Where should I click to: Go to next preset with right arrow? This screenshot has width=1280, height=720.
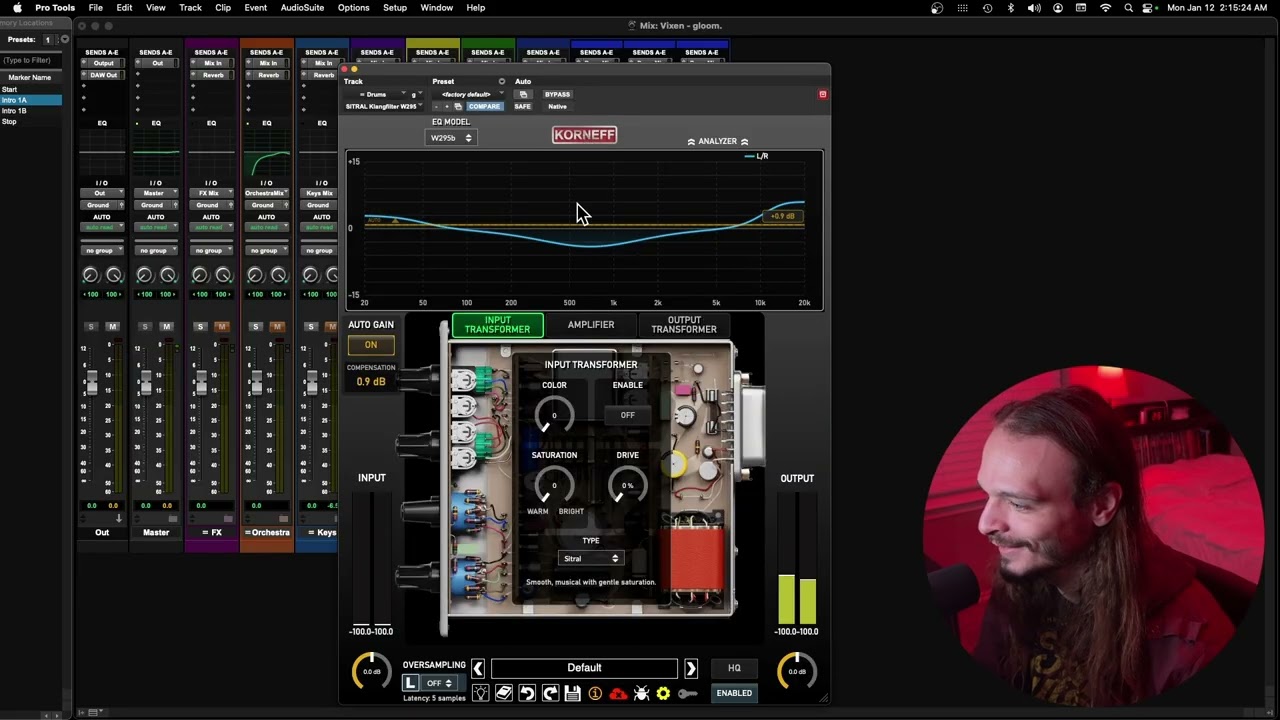point(691,668)
